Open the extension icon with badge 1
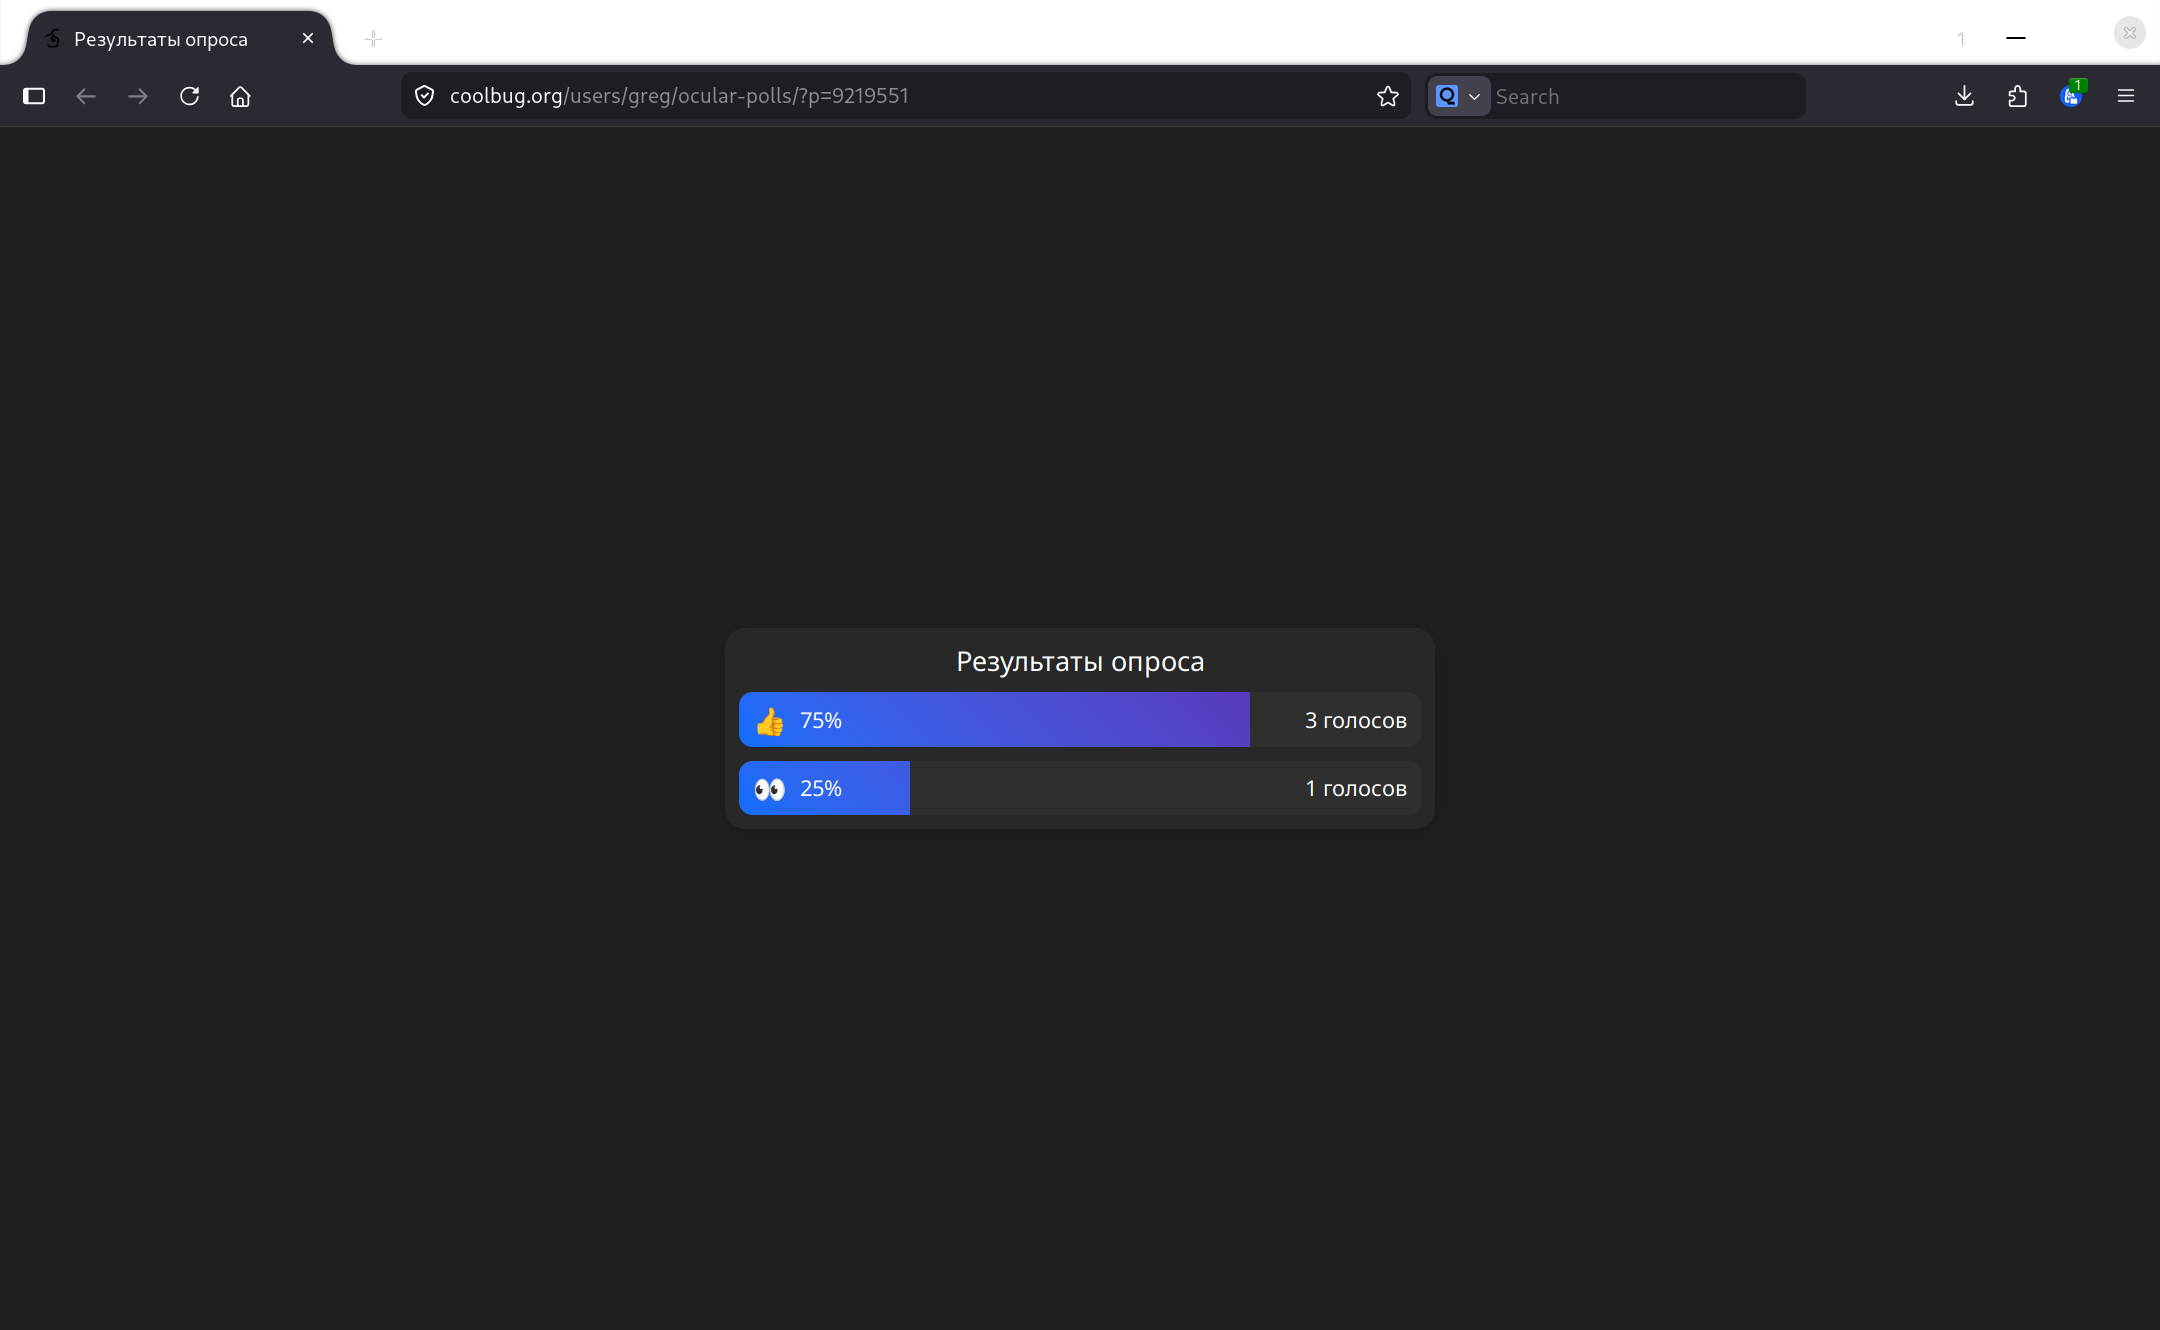The width and height of the screenshot is (2160, 1330). (x=2072, y=95)
